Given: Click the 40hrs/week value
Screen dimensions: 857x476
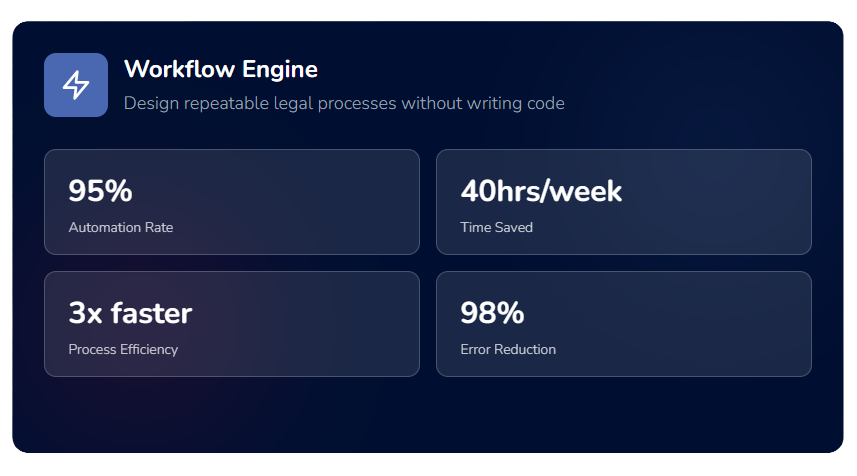Looking at the screenshot, I should tap(541, 191).
